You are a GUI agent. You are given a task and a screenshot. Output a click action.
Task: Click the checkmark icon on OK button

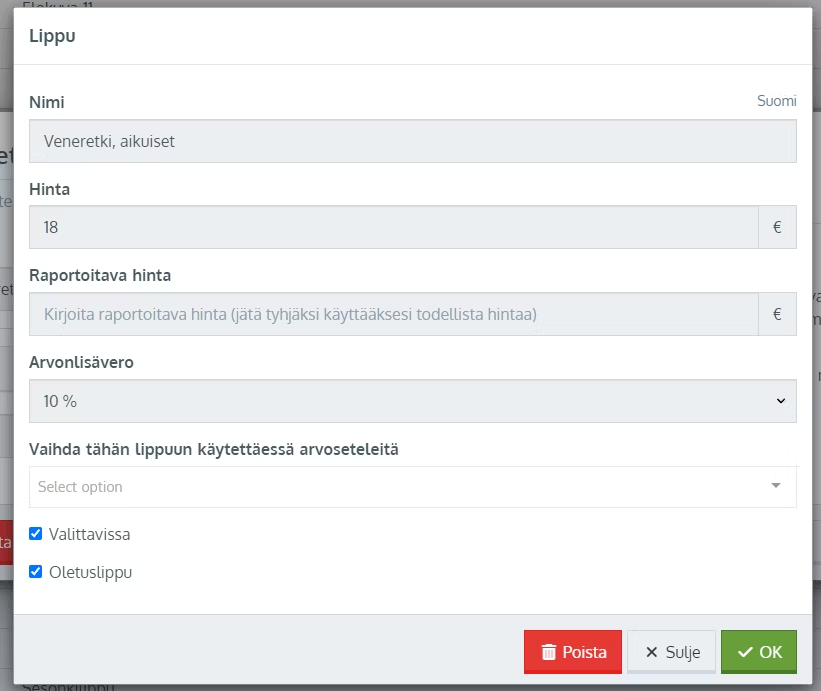745,652
